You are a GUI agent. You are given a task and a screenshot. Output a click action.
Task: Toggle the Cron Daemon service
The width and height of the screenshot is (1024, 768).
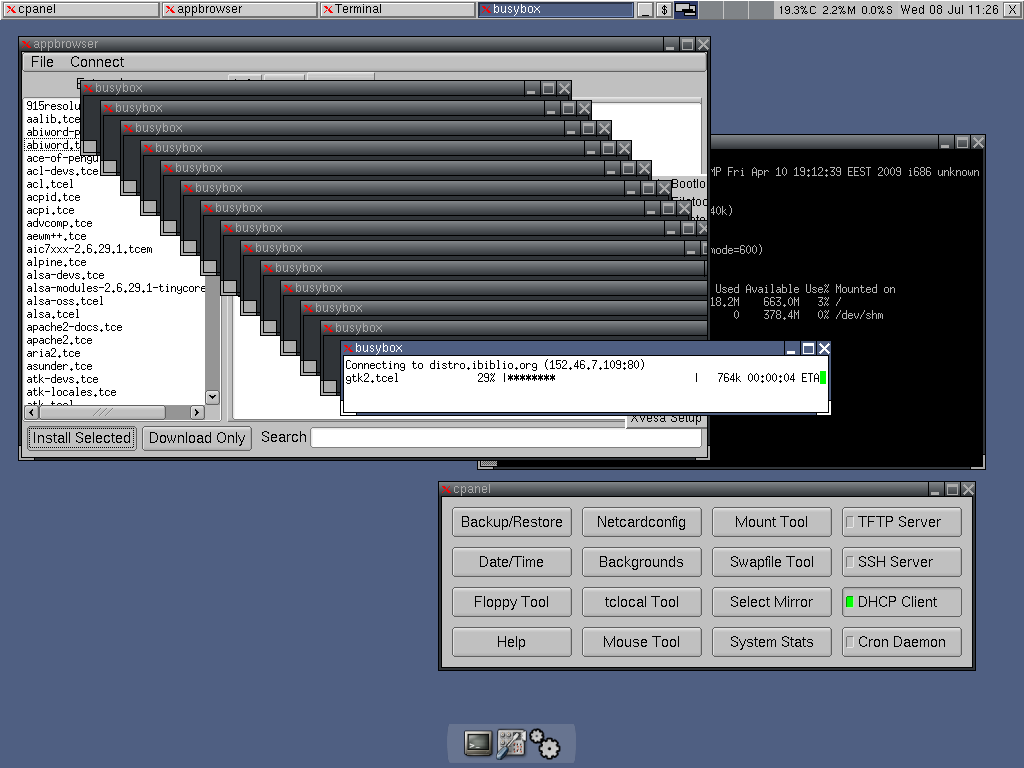click(x=902, y=642)
